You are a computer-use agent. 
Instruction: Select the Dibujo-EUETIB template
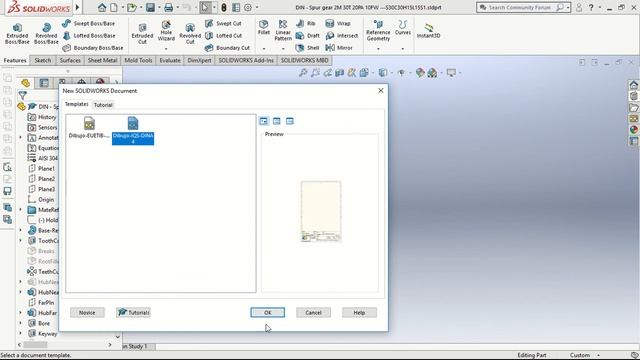[89, 128]
